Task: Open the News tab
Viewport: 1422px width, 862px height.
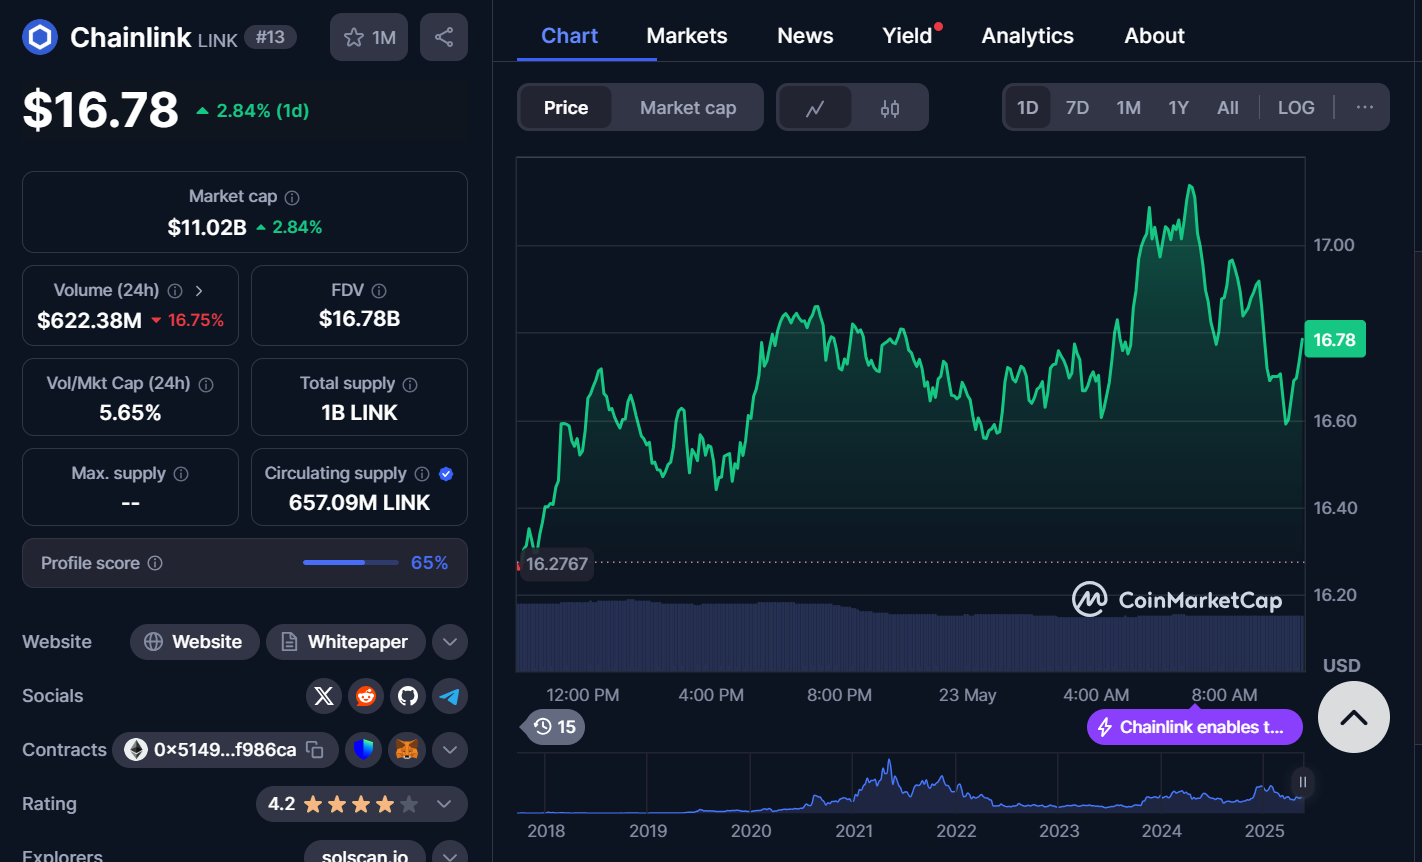Action: pyautogui.click(x=805, y=36)
